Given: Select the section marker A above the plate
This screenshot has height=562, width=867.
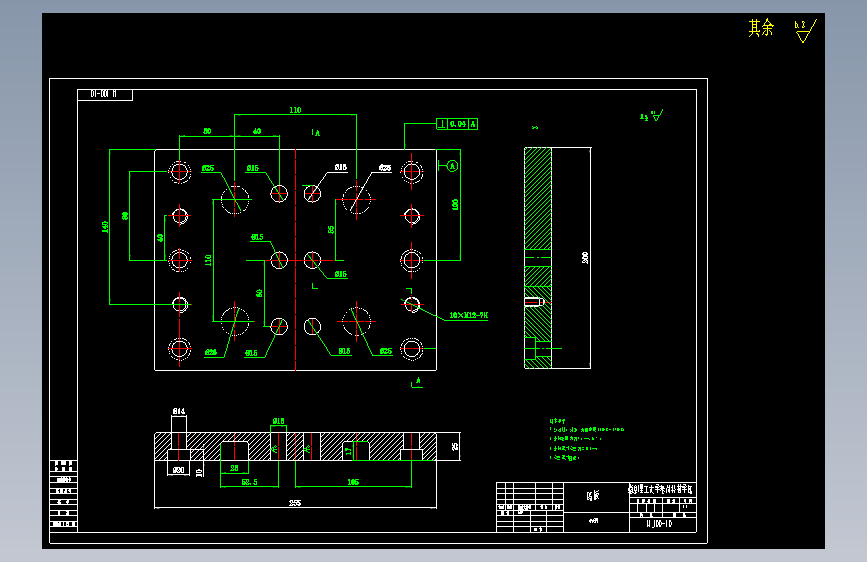Looking at the screenshot, I should click(316, 133).
